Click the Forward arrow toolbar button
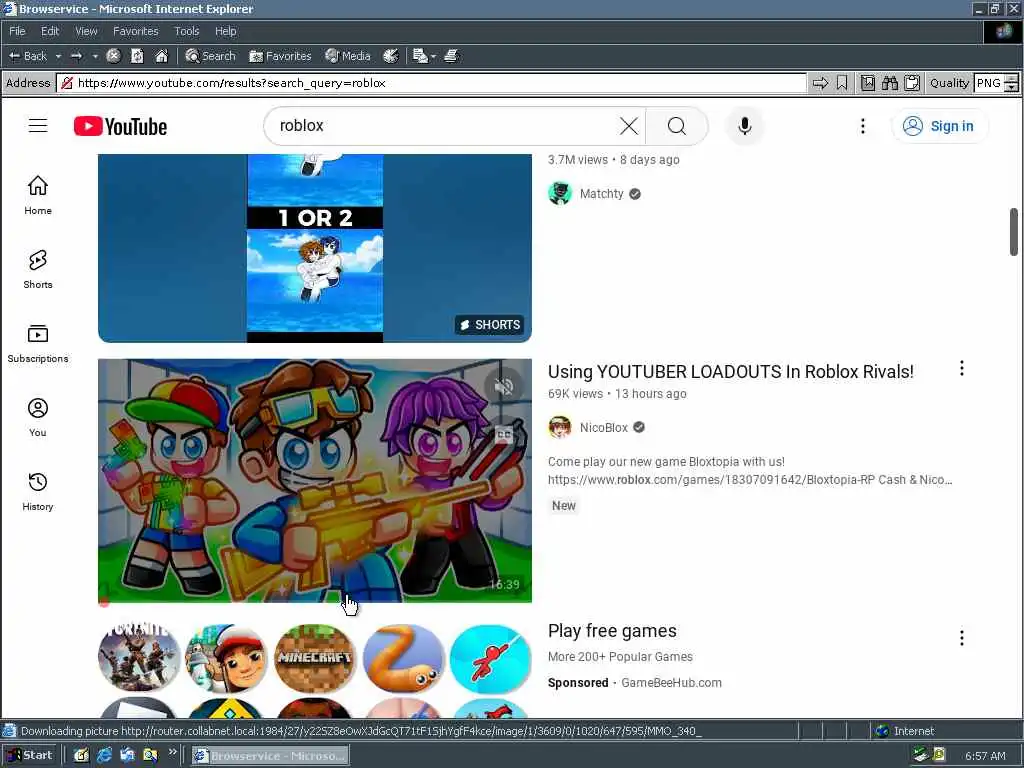1024x768 pixels. [x=76, y=56]
